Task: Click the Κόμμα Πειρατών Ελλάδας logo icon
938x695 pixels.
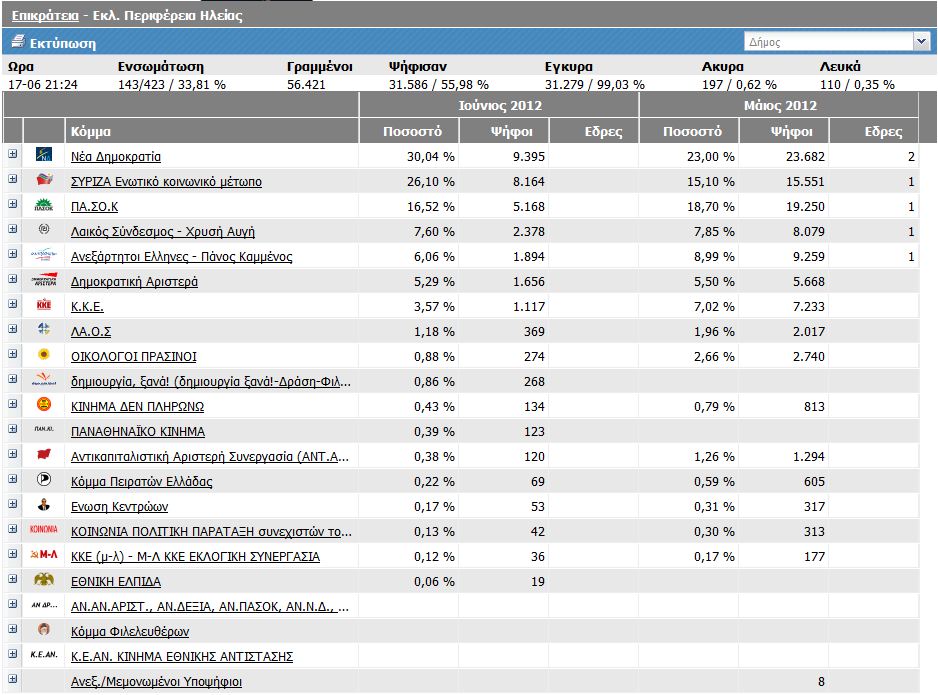Action: (44, 481)
